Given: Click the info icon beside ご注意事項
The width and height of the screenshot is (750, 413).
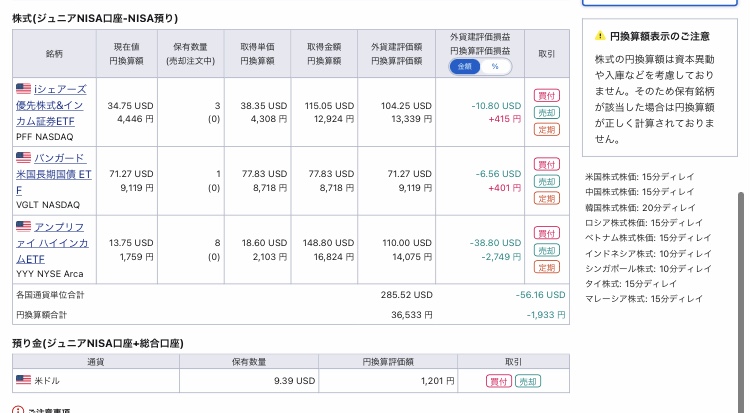Looking at the screenshot, I should [x=18, y=411].
